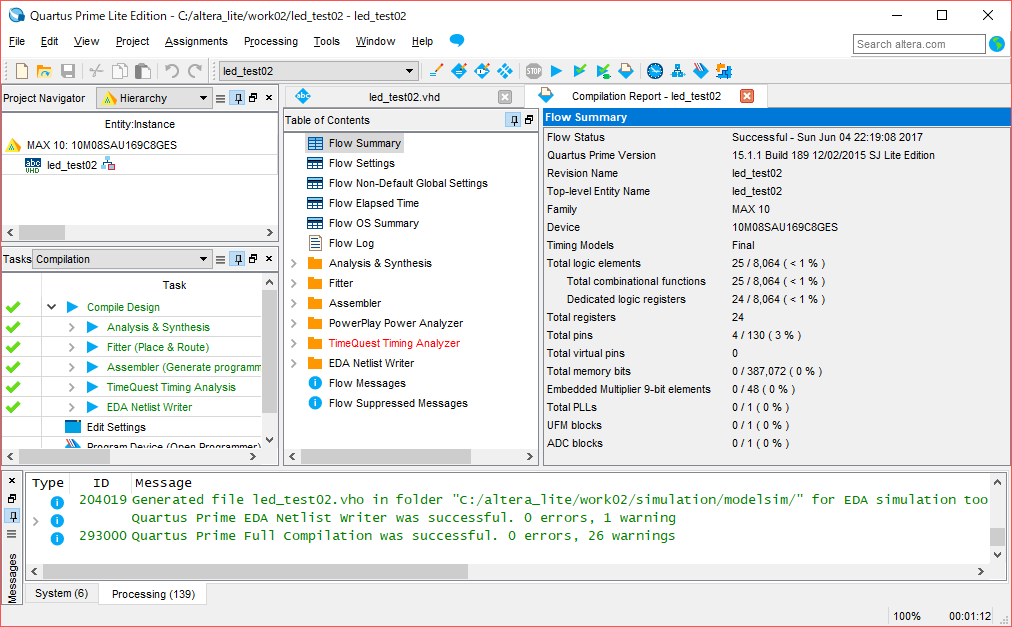The width and height of the screenshot is (1012, 627).
Task: Pin the Project Navigator panel
Action: coord(237,98)
